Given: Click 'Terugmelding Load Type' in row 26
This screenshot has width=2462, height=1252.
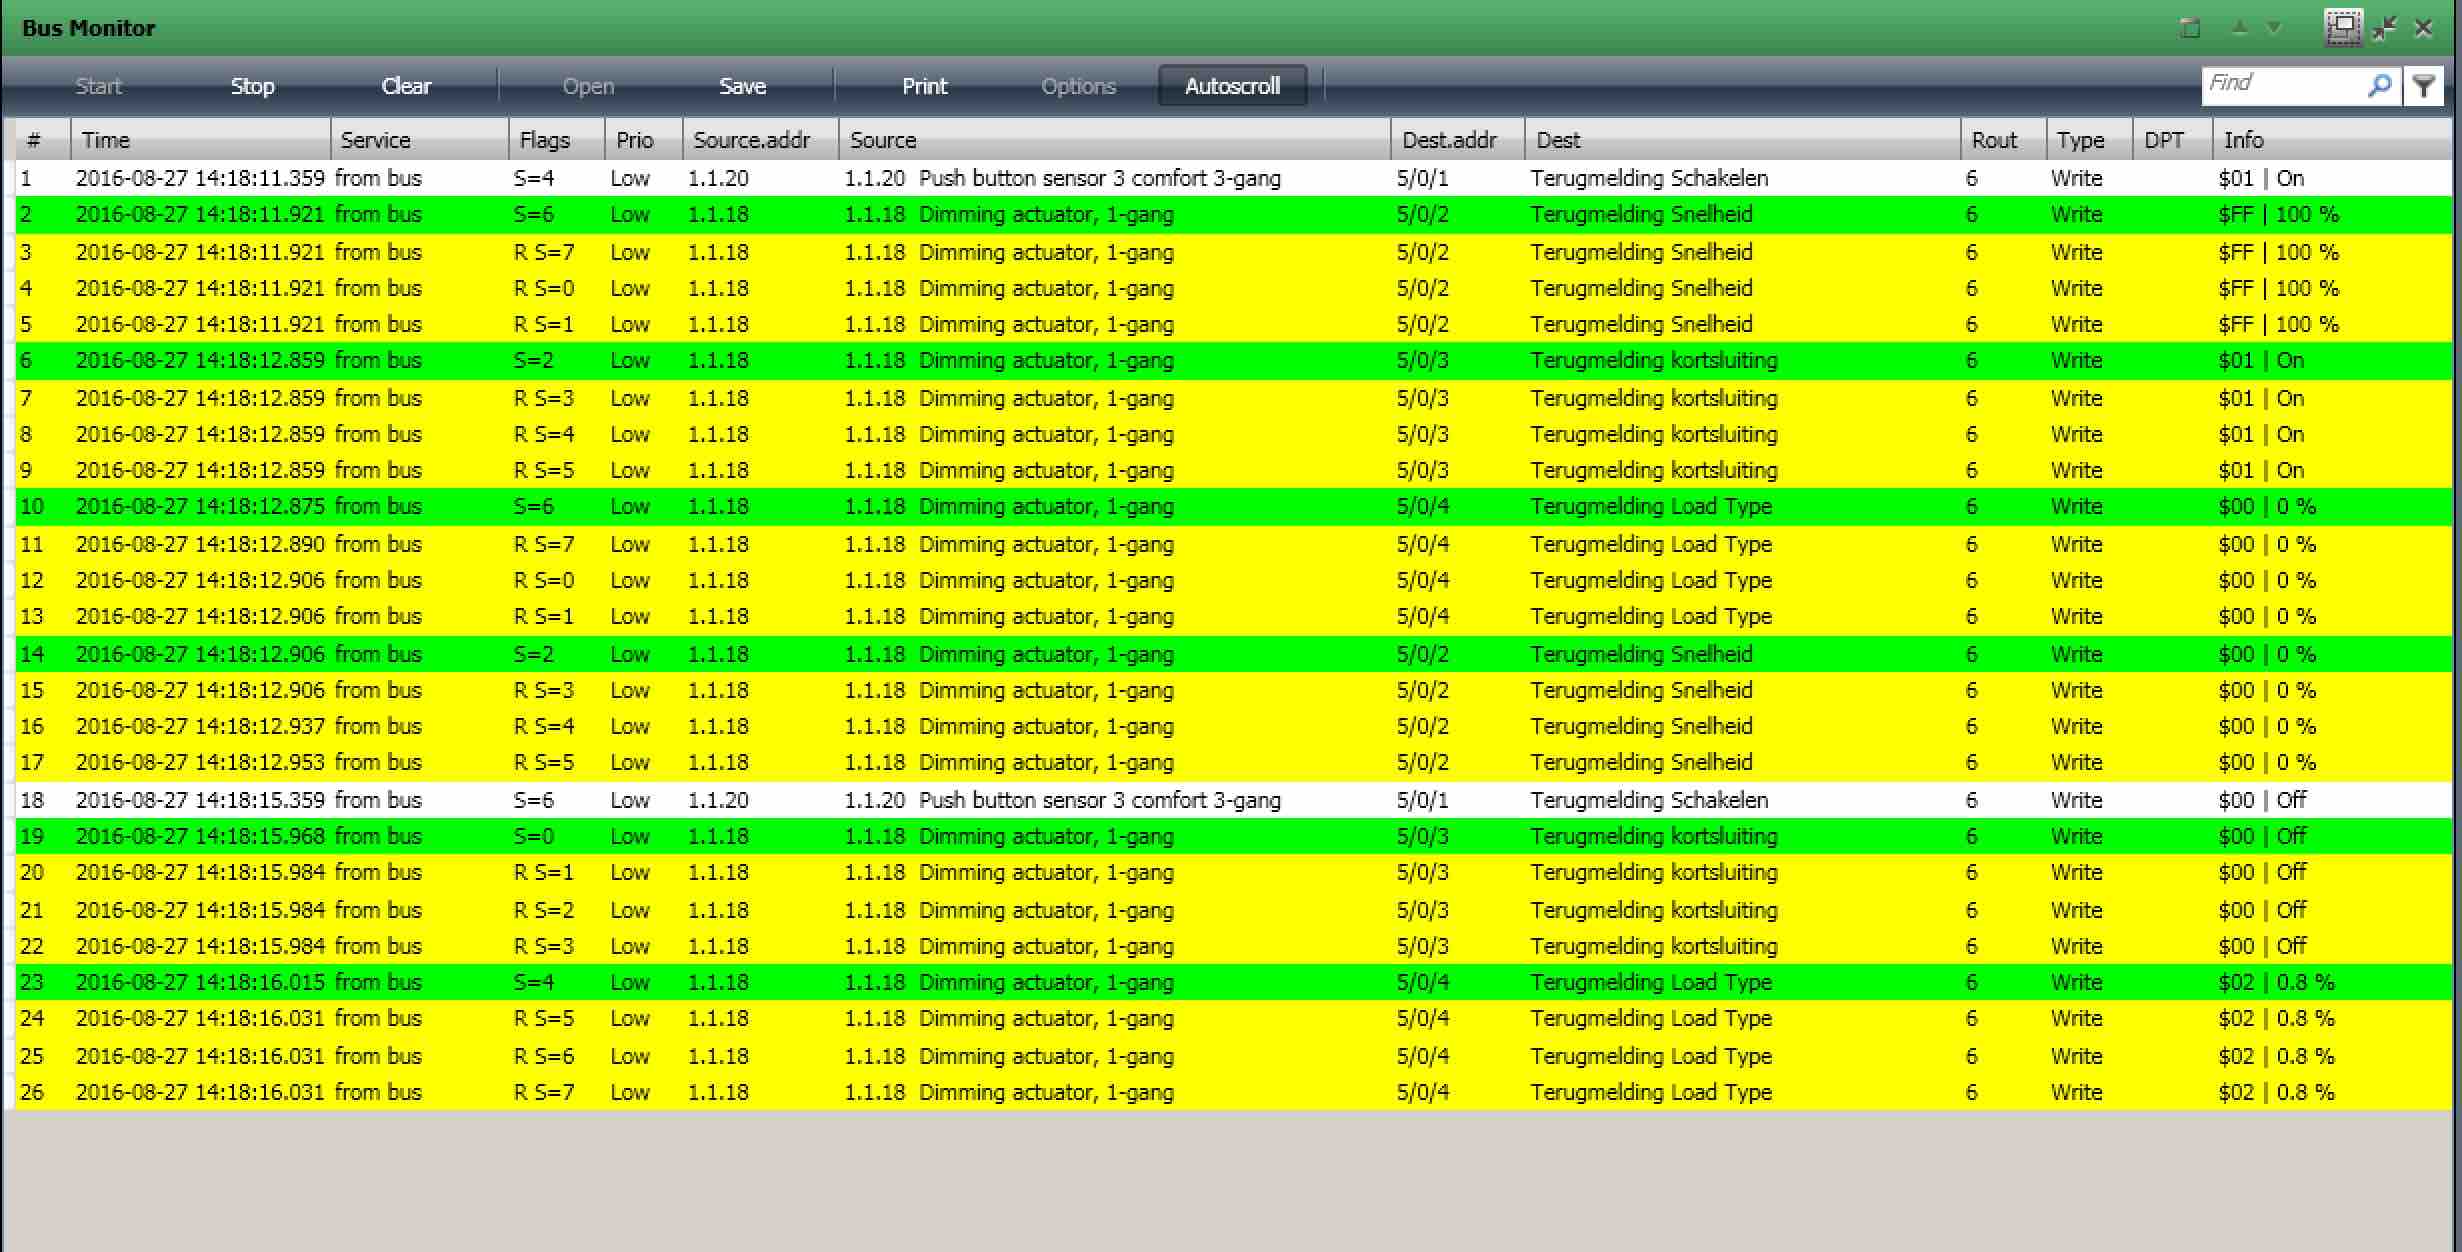Looking at the screenshot, I should click(1651, 1092).
